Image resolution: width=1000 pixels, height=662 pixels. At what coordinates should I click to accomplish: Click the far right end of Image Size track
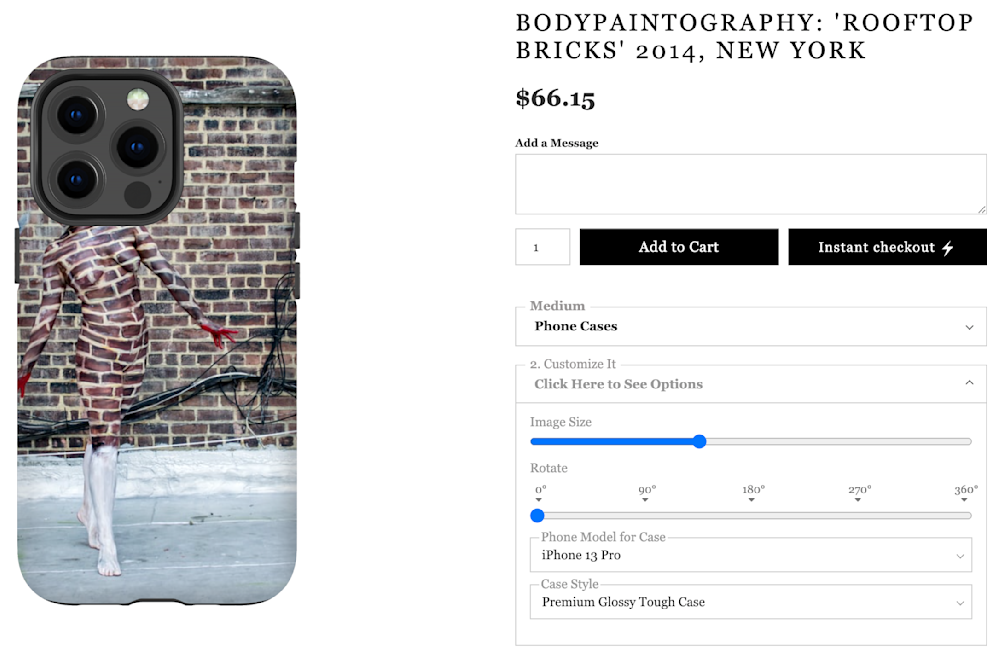[969, 441]
